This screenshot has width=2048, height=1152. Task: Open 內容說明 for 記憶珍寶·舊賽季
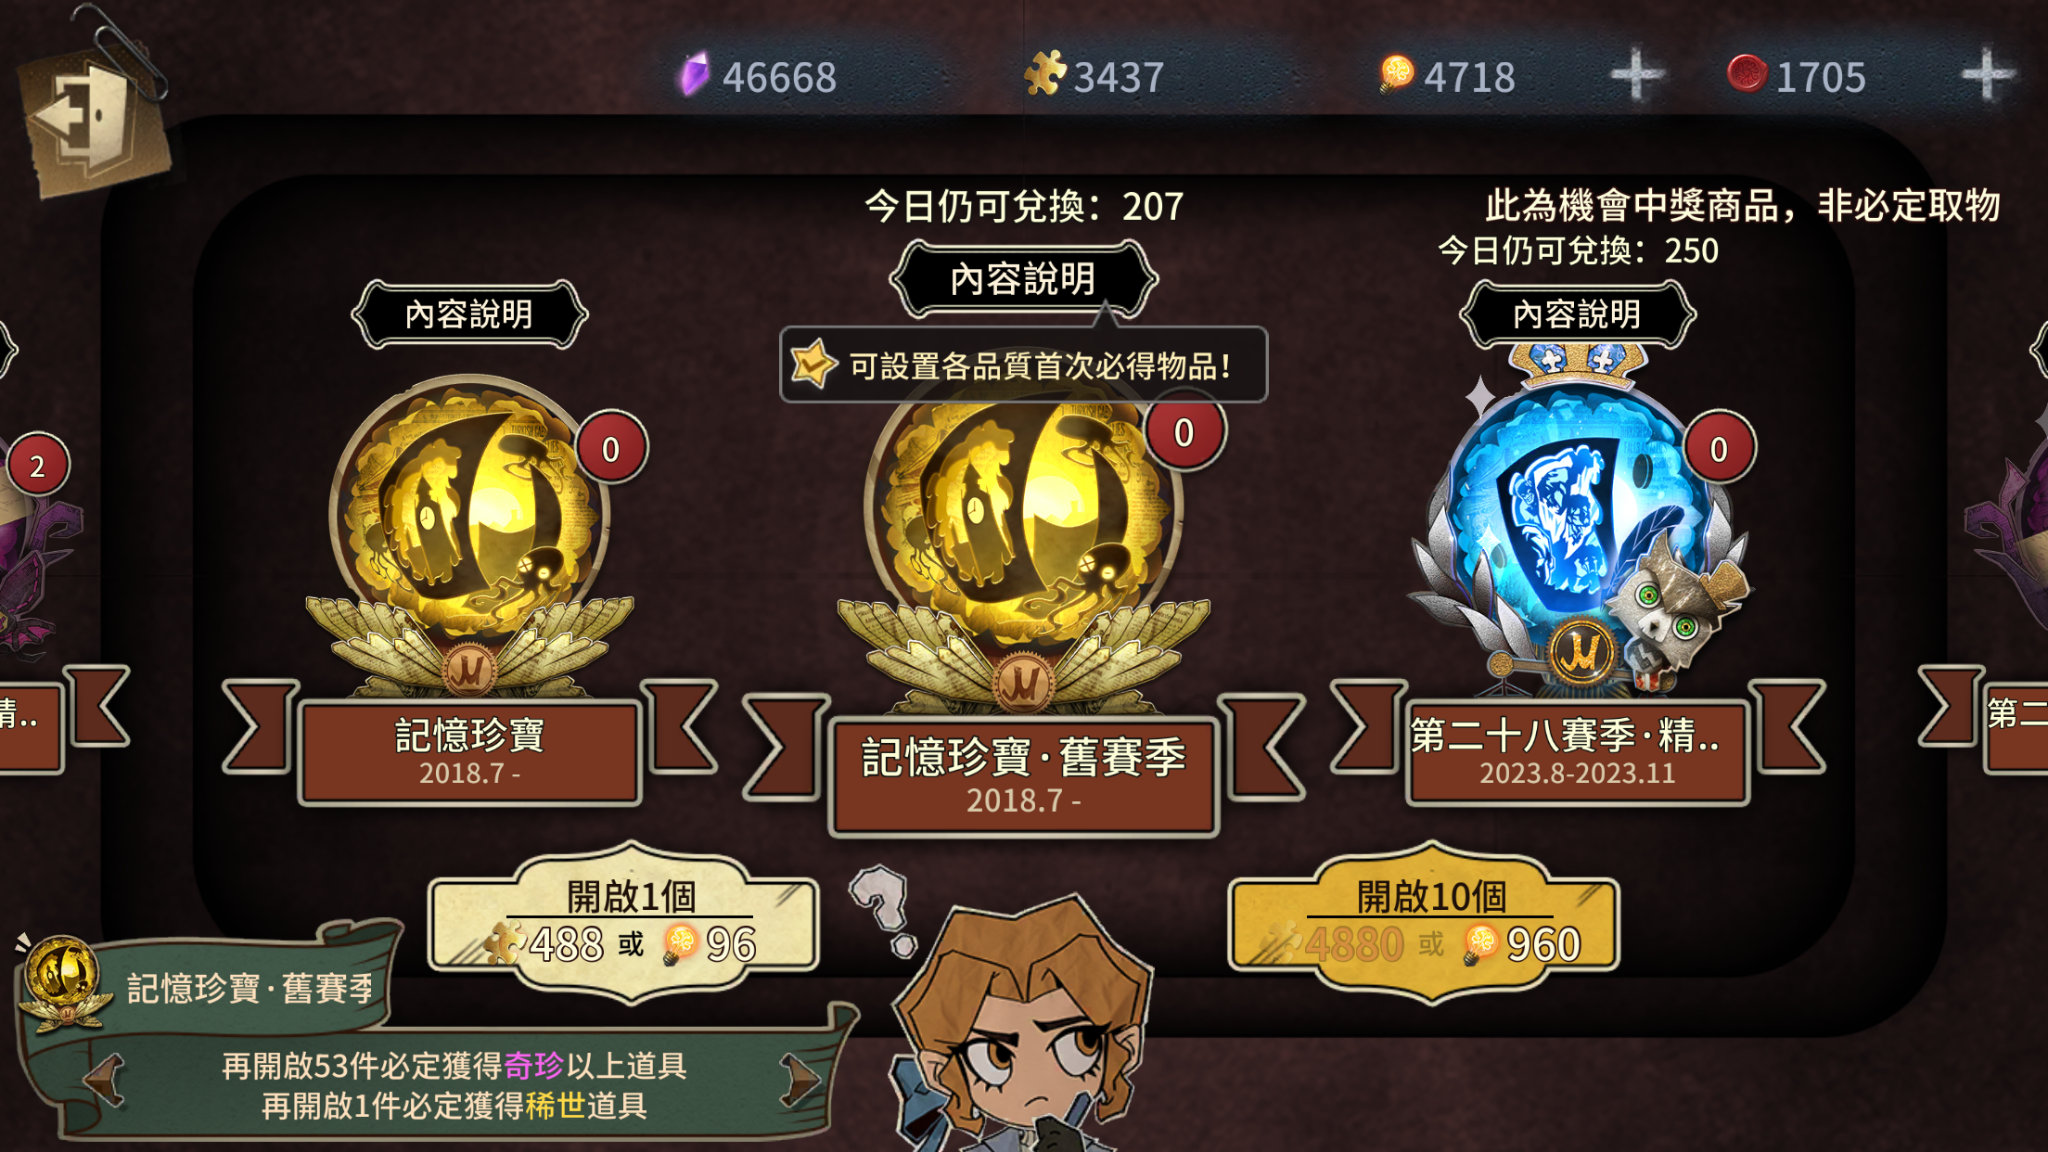1023,279
